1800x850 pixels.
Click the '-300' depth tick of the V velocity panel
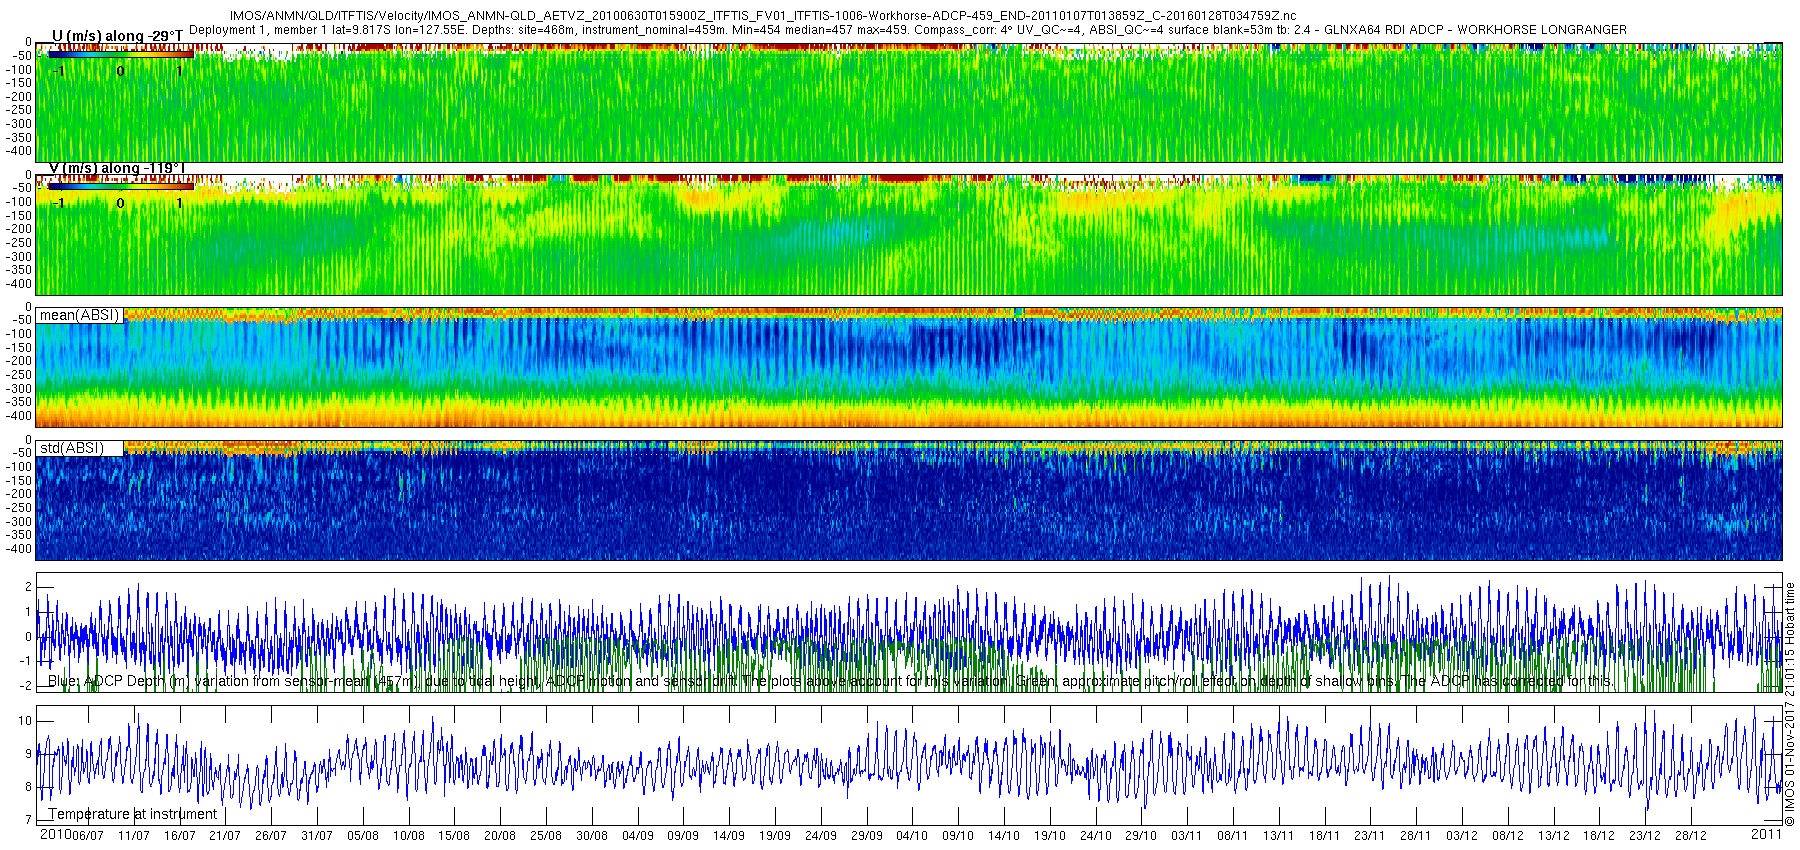coord(20,256)
